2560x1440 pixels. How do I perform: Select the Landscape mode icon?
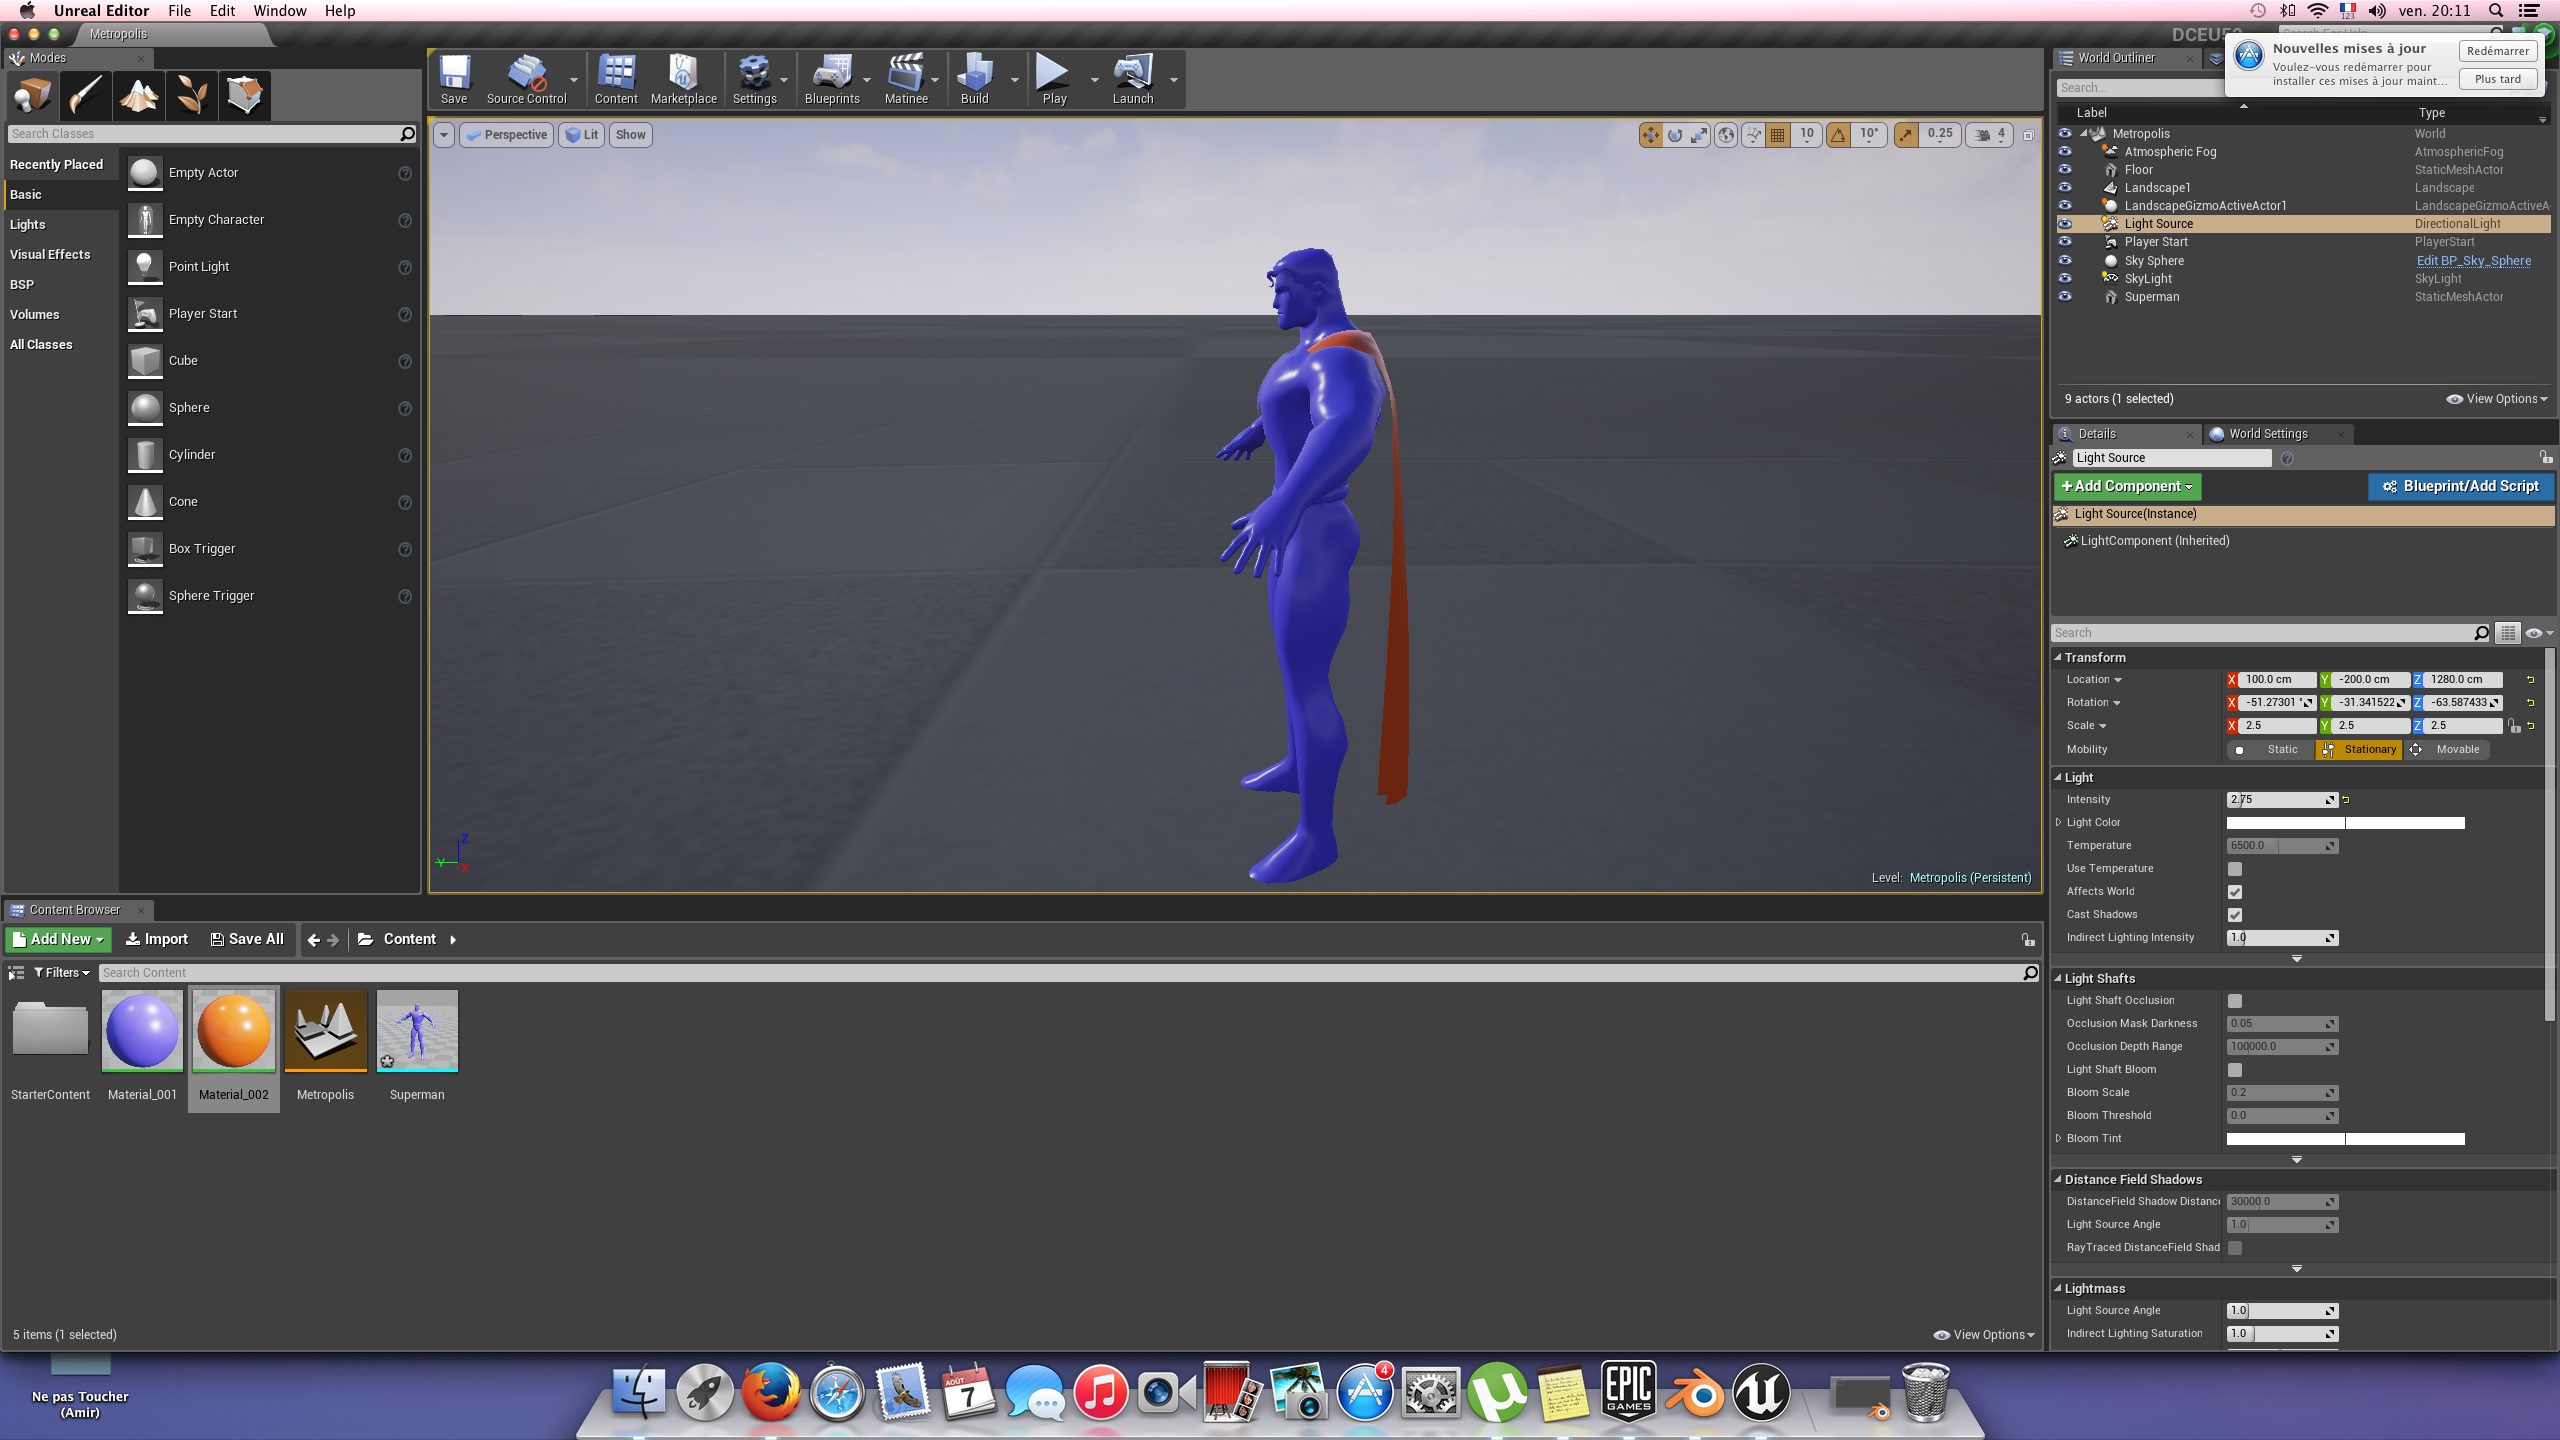pos(138,96)
